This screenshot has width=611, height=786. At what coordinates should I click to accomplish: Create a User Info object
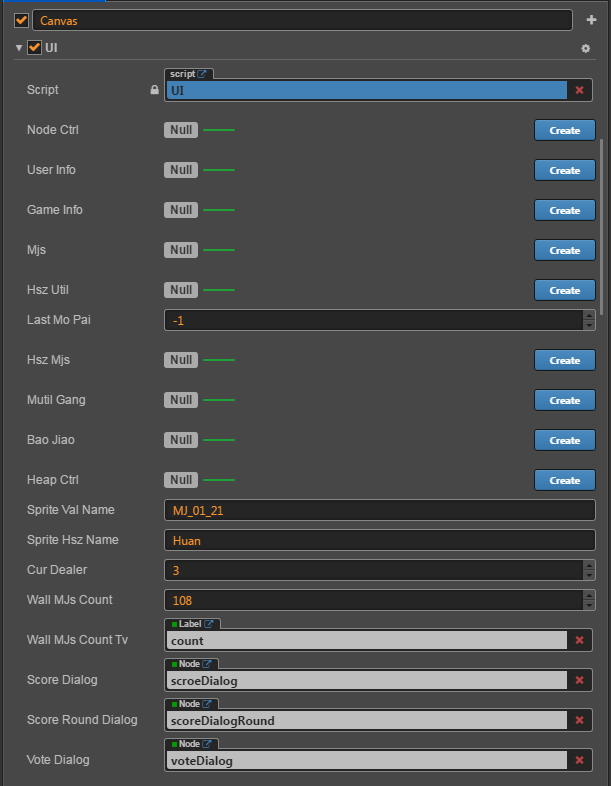[565, 170]
